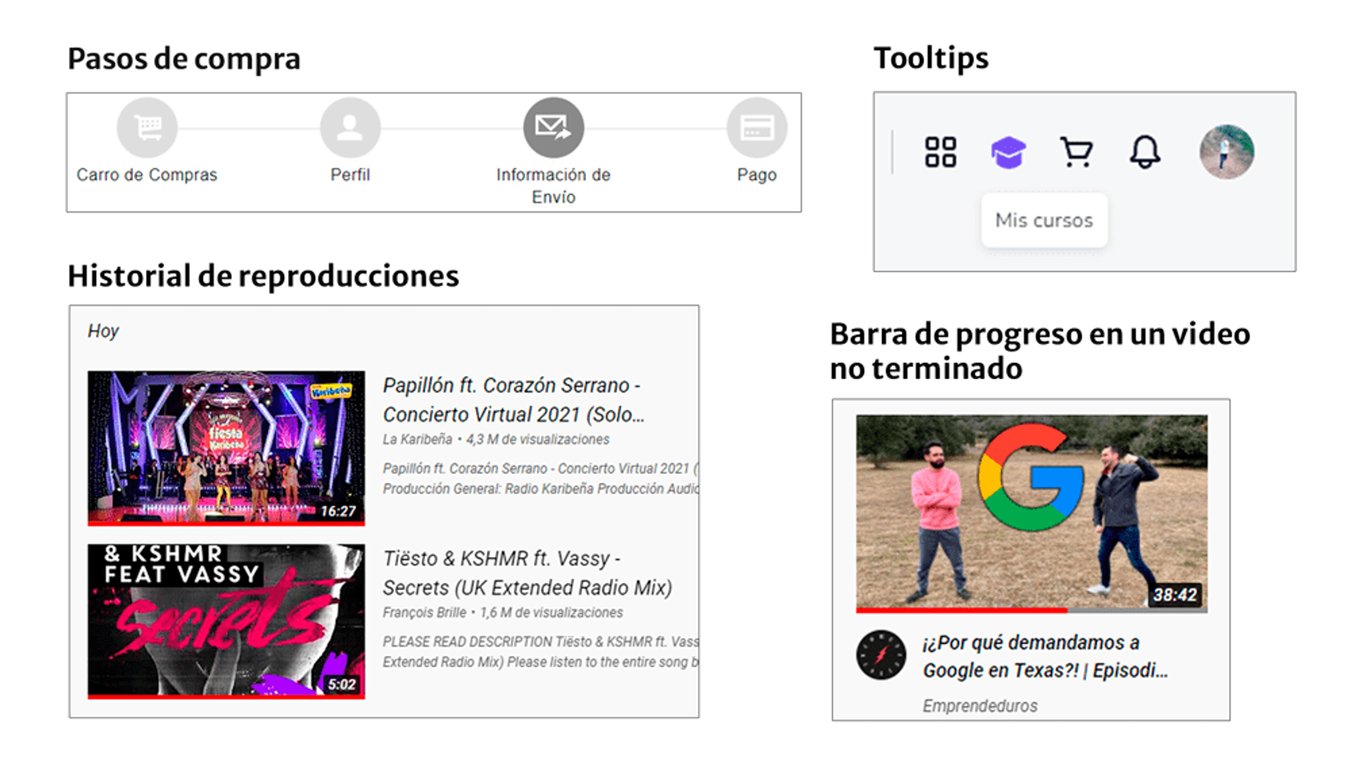
Task: Click the purple graduation cap icon
Action: tap(1008, 153)
